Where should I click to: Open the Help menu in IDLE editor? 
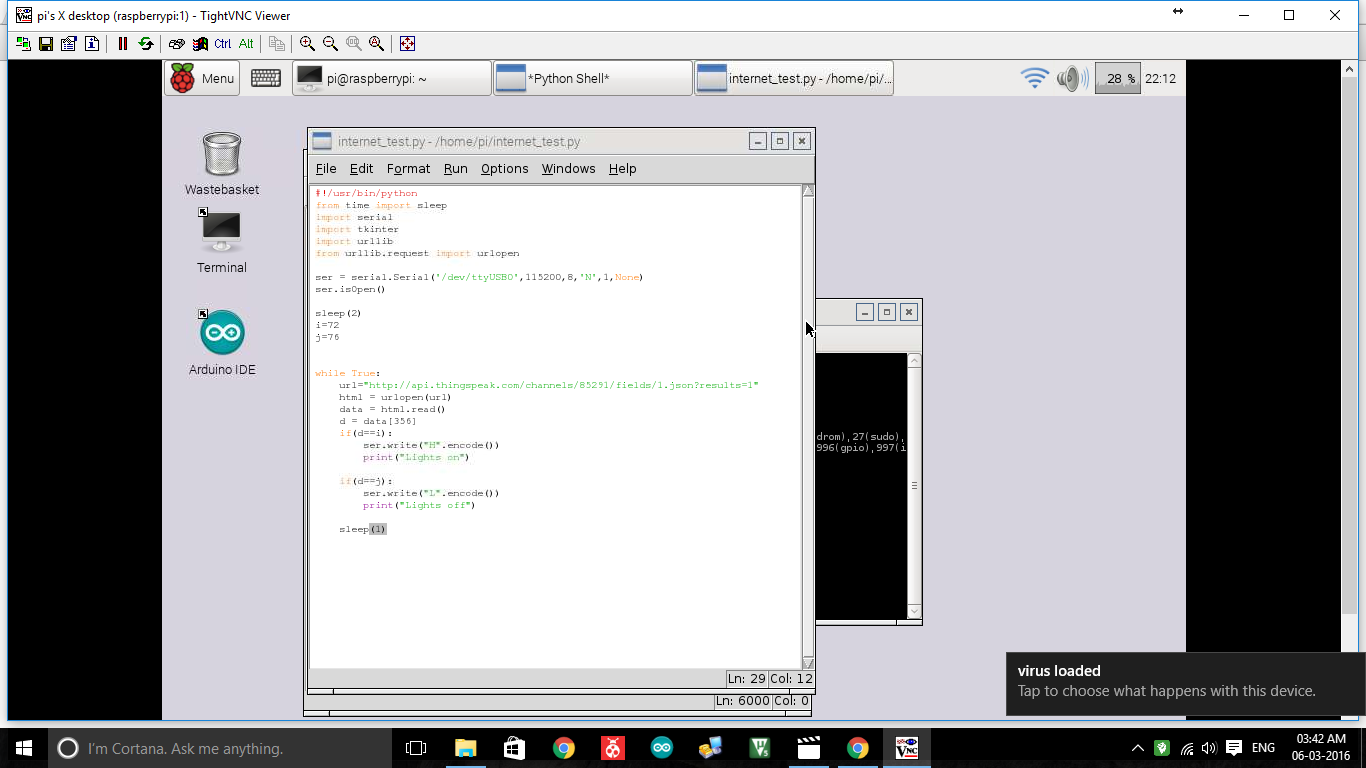pos(622,169)
